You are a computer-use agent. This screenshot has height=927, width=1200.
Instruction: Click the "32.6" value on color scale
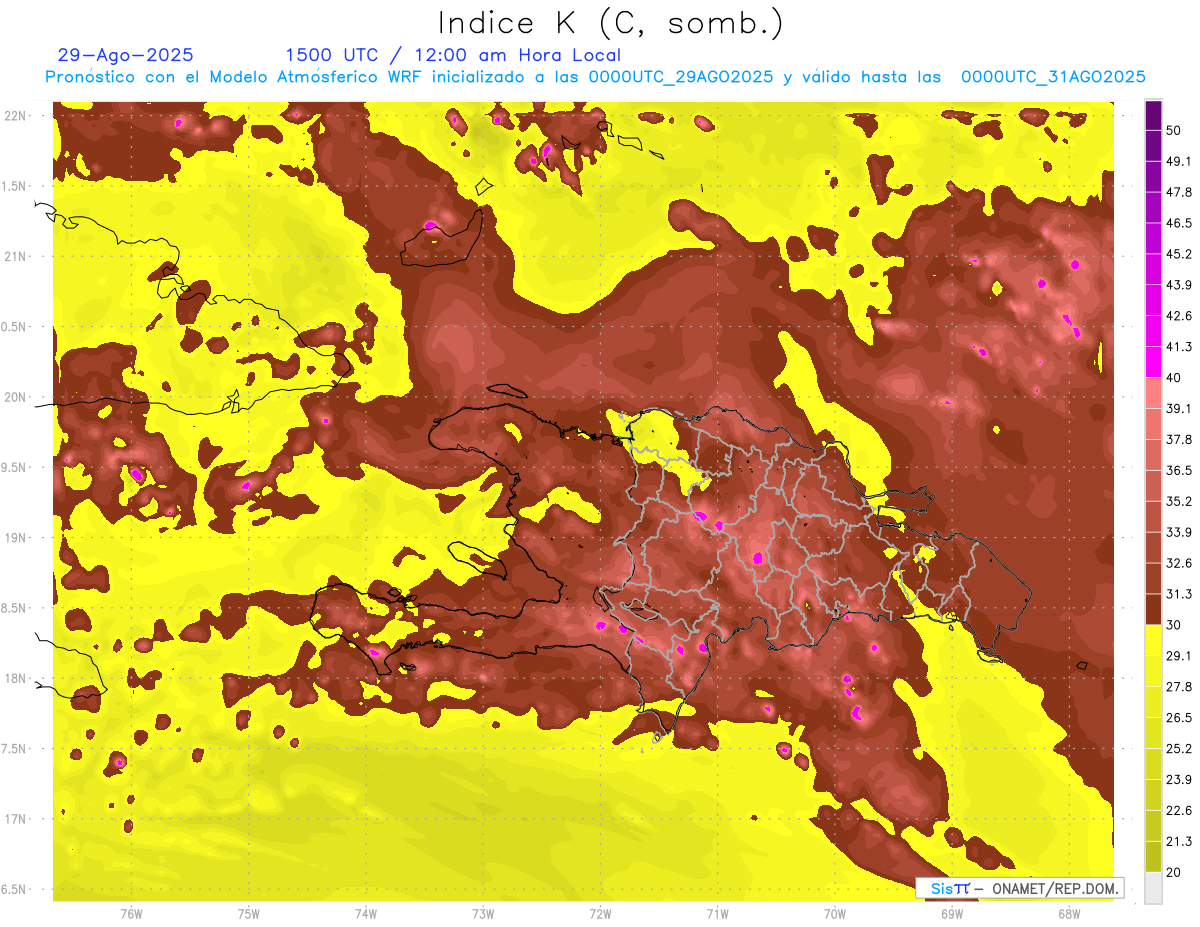[x=1177, y=563]
